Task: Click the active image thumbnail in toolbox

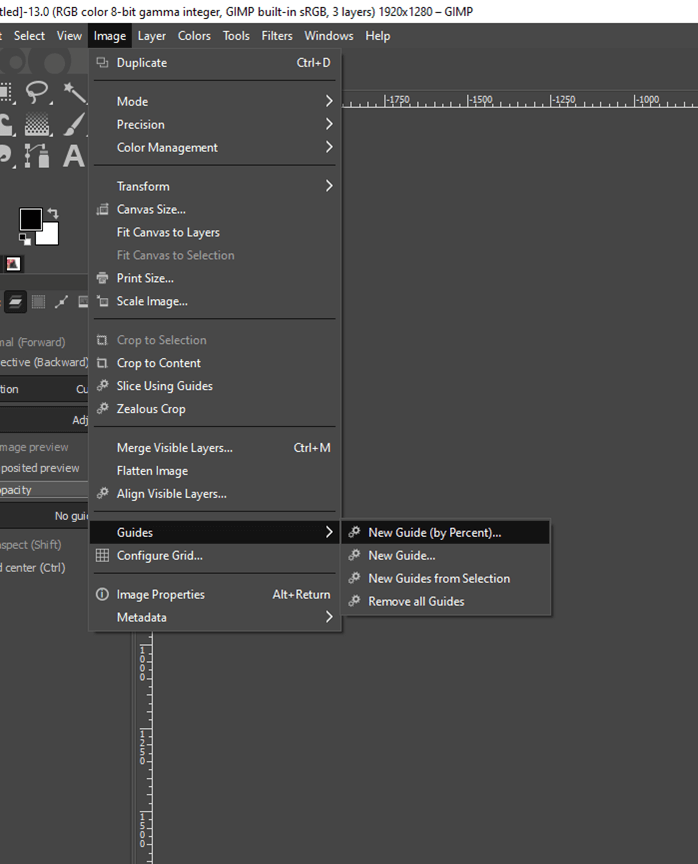Action: point(13,264)
